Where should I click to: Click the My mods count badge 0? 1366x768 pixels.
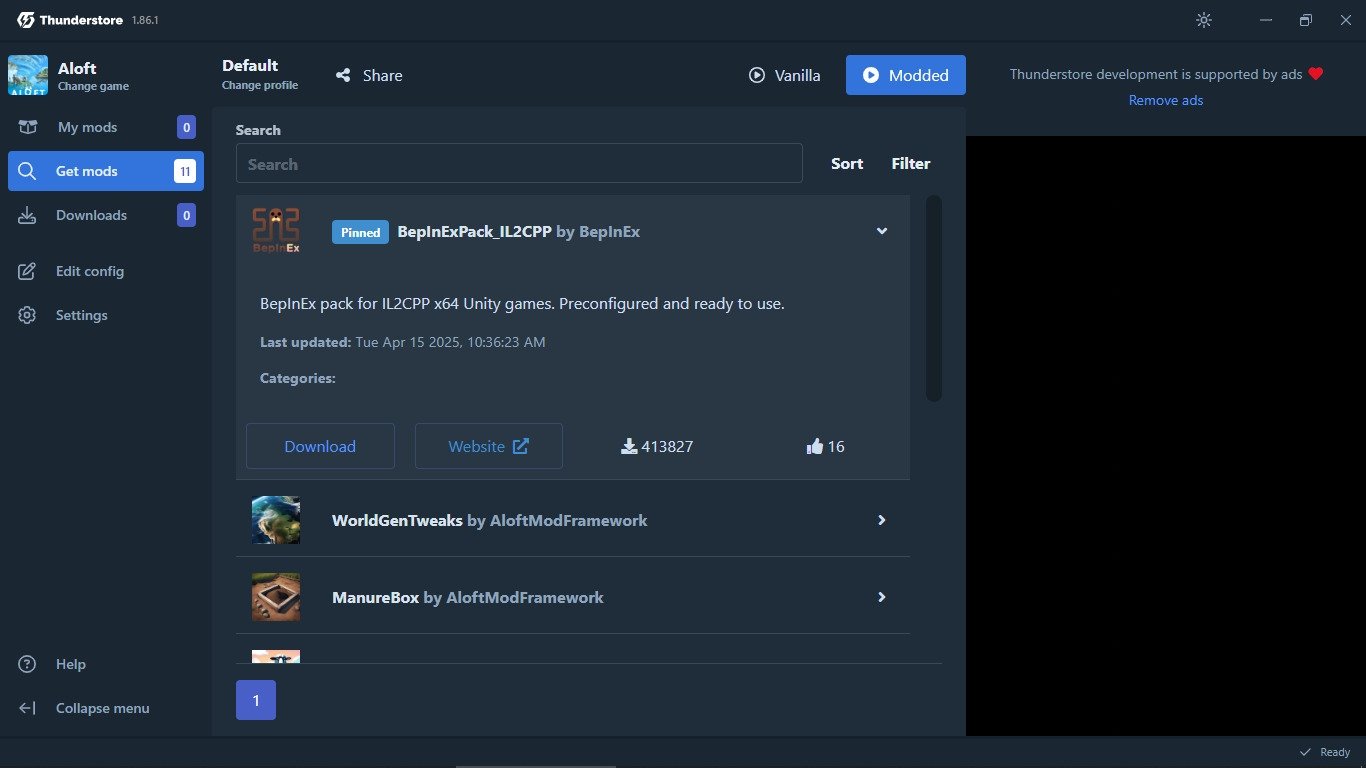(x=186, y=127)
